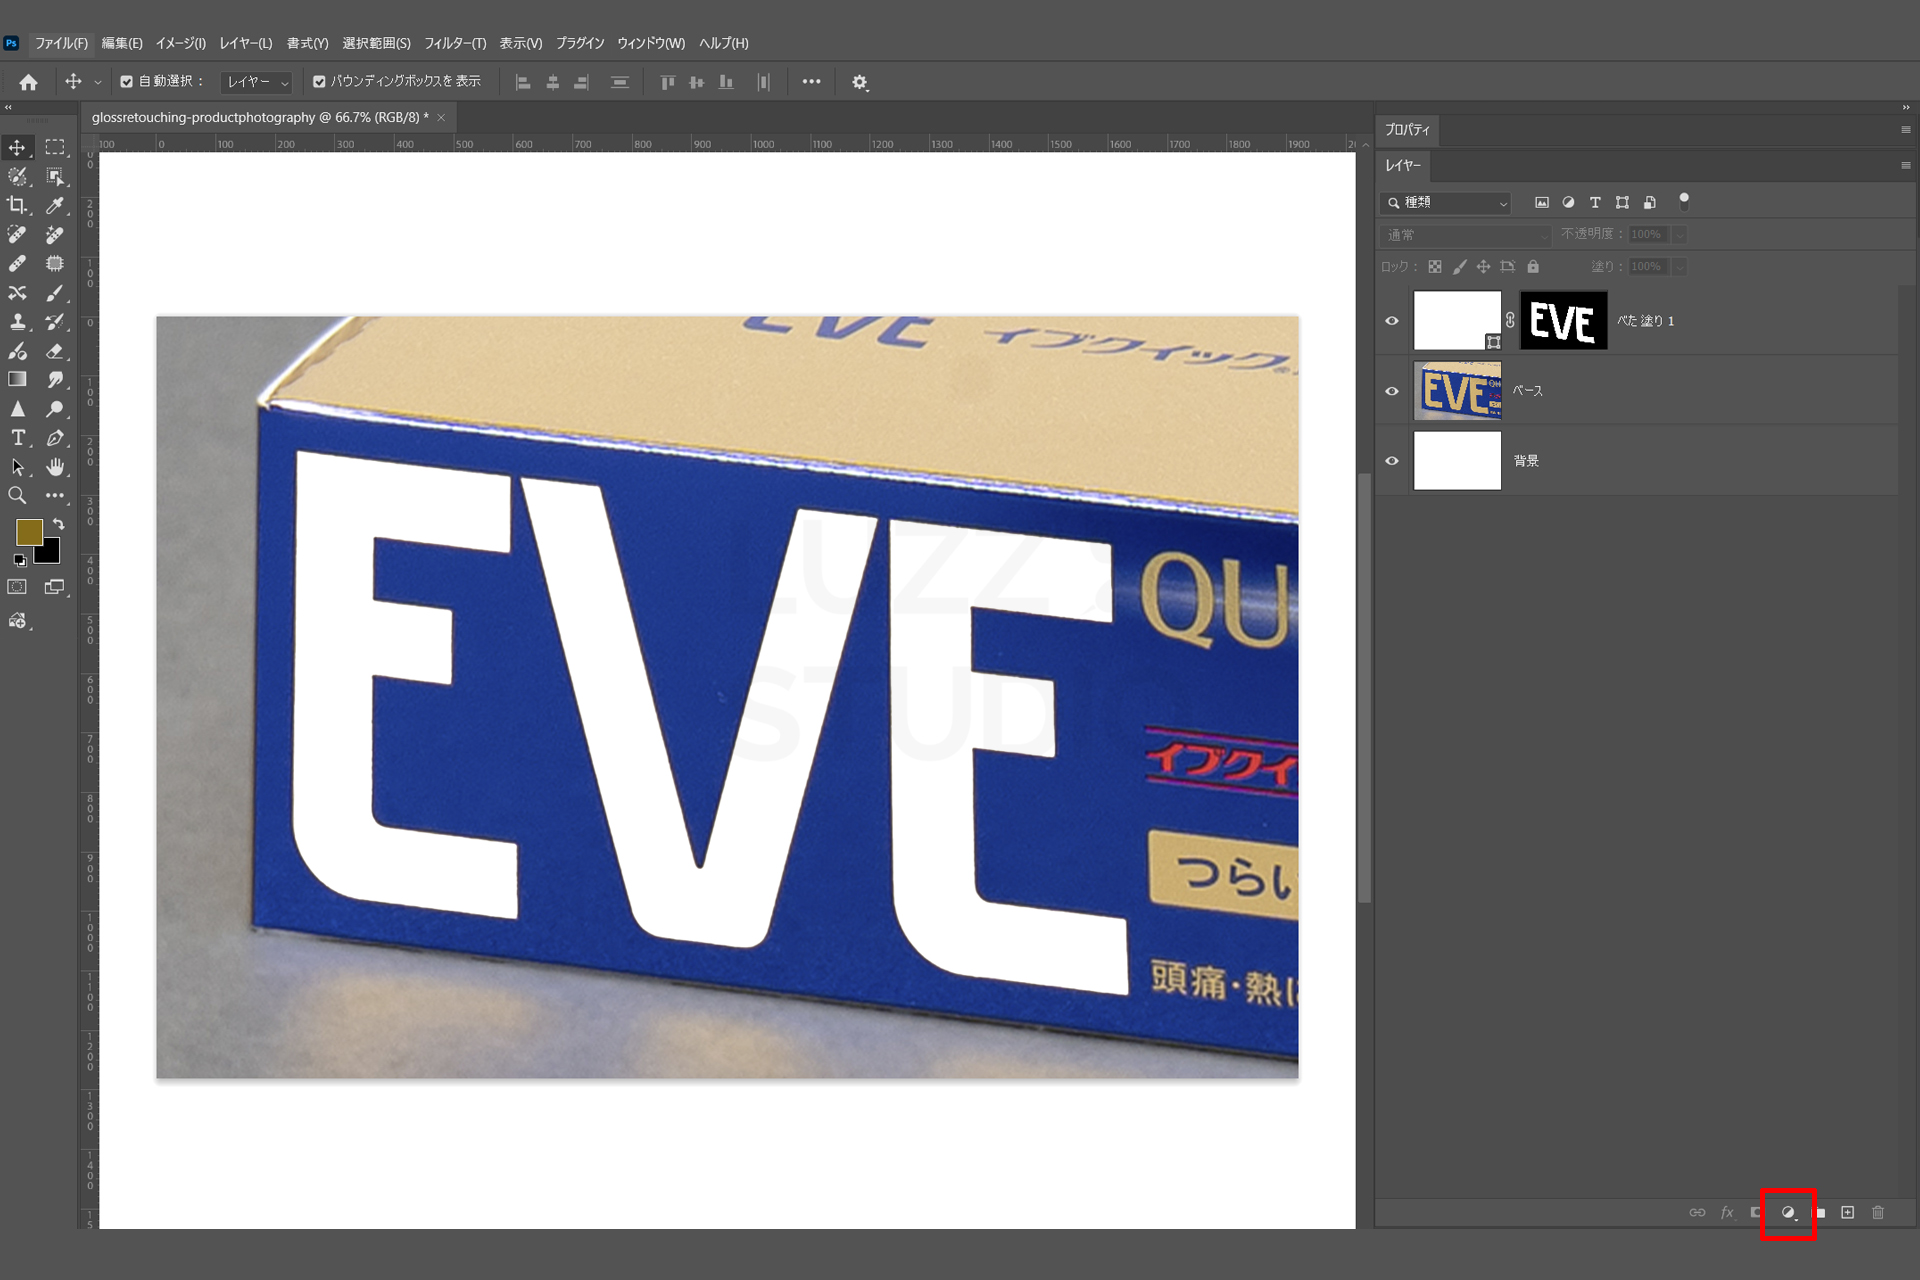The width and height of the screenshot is (1920, 1280).
Task: Toggle the 自動選択 checkbox
Action: pyautogui.click(x=127, y=82)
